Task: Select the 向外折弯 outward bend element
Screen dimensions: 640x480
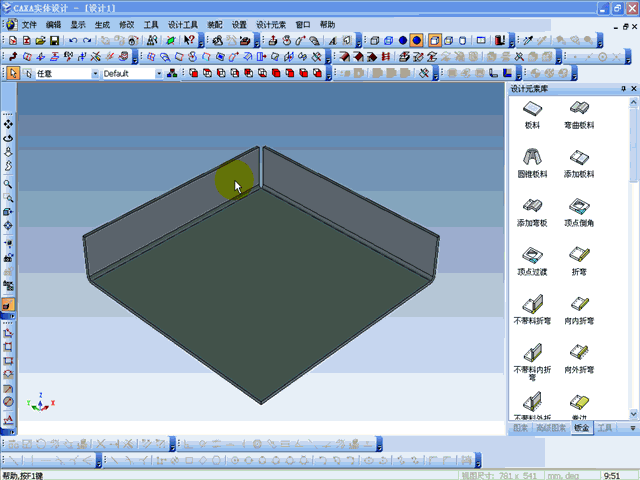Action: pyautogui.click(x=579, y=359)
